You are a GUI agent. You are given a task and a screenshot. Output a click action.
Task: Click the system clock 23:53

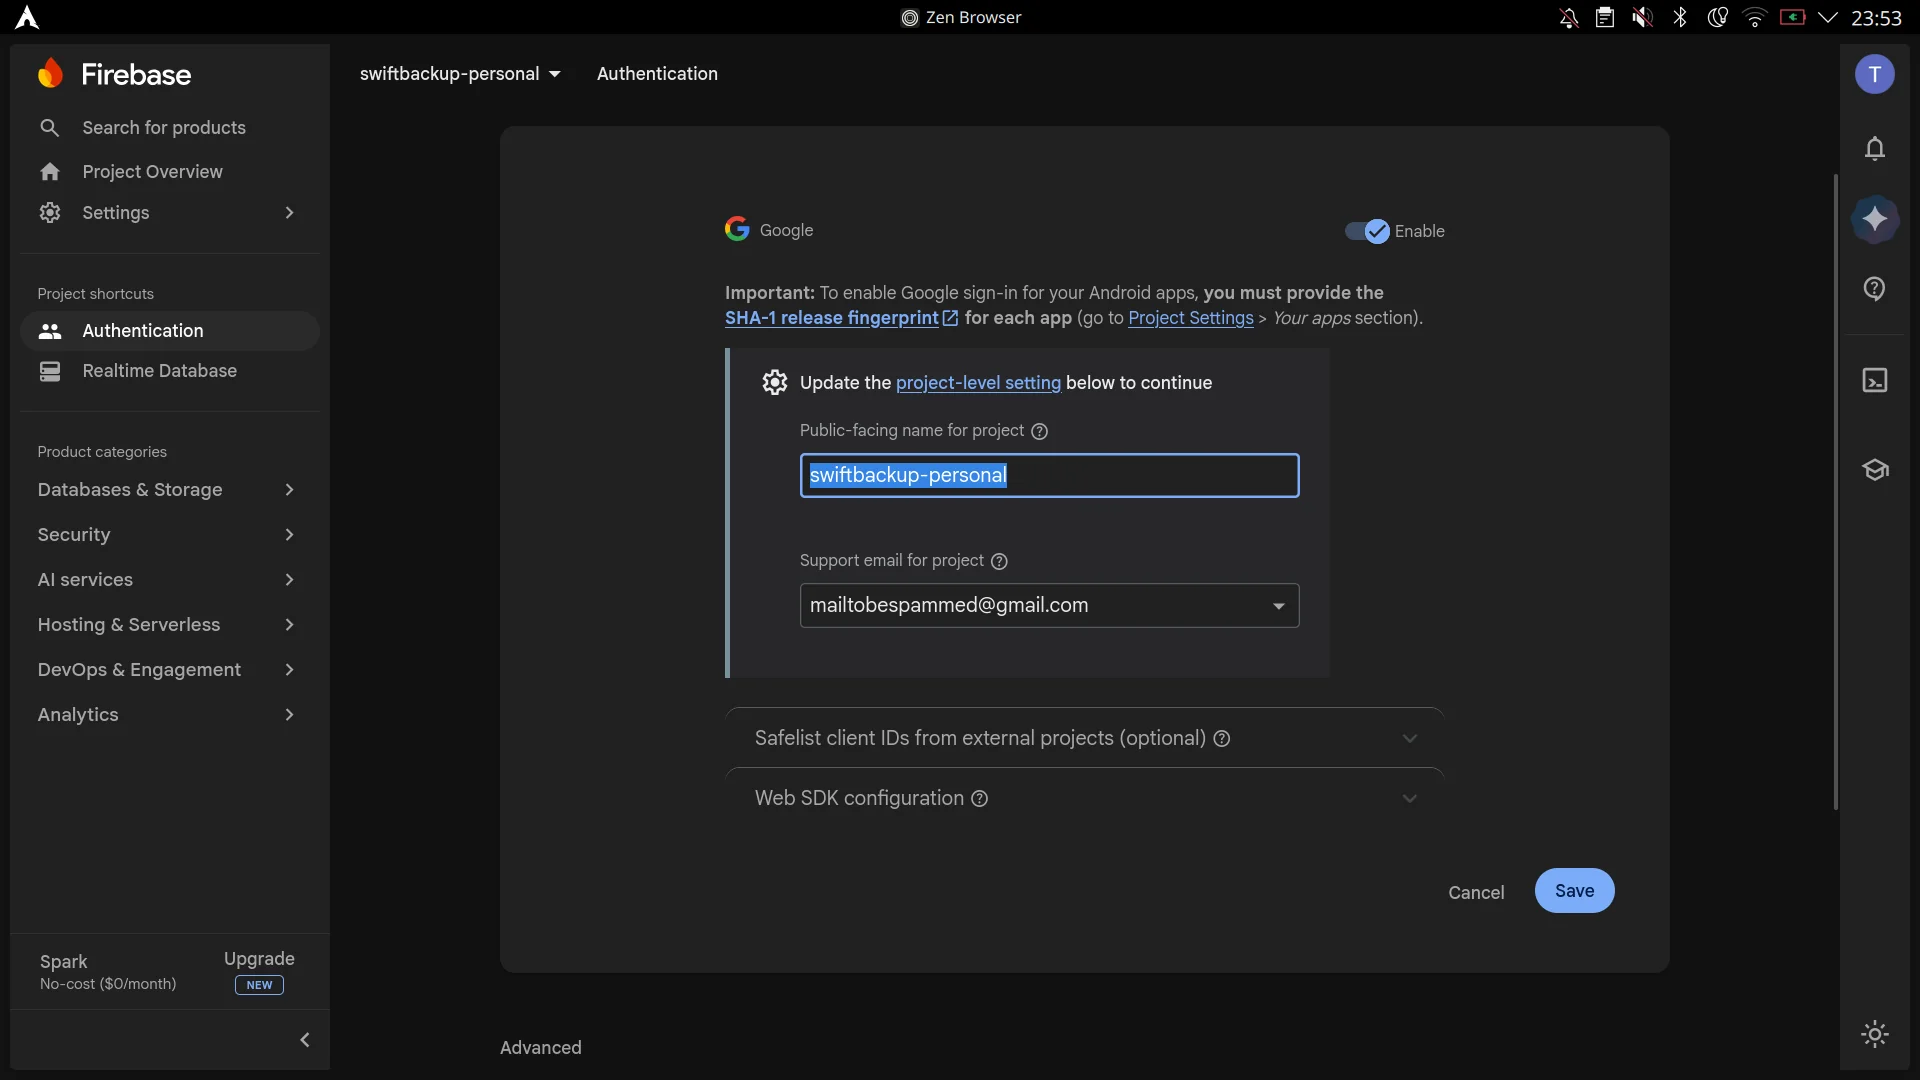click(x=1876, y=18)
